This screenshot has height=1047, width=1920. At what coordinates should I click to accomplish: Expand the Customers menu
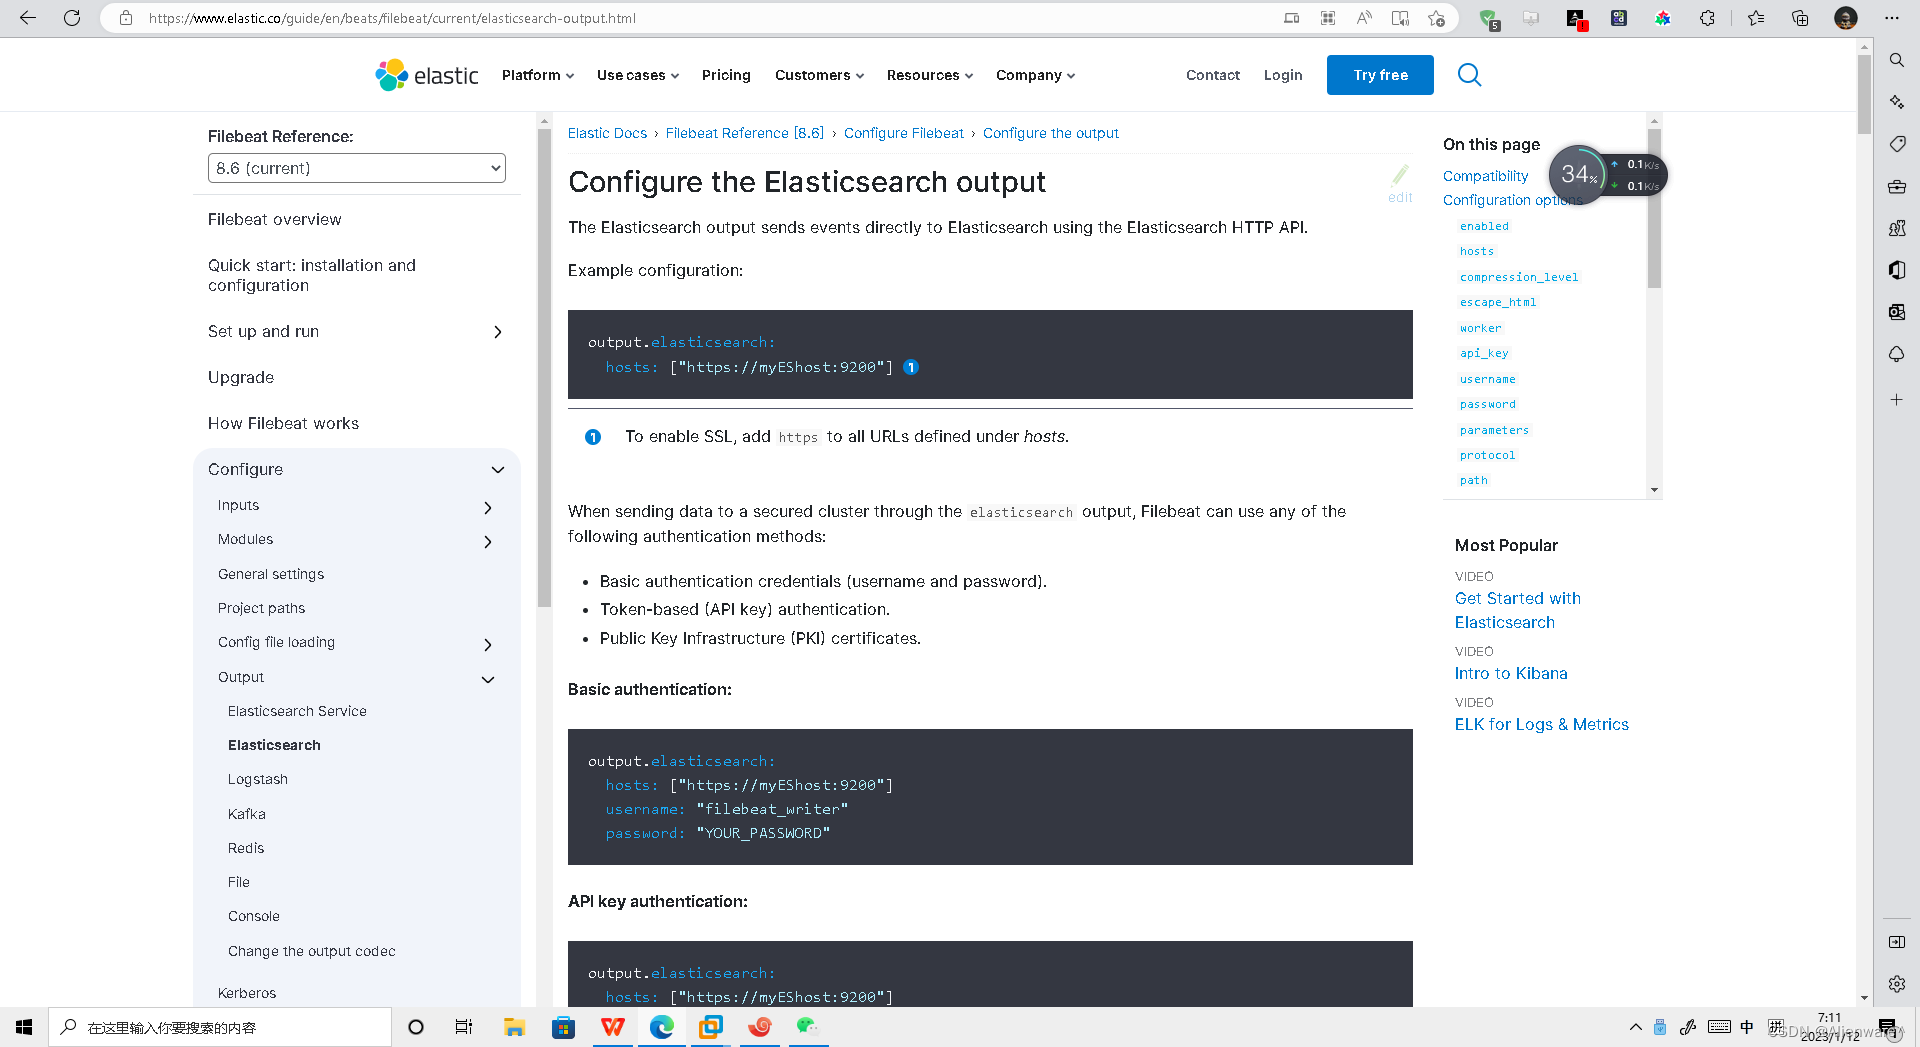[x=819, y=75]
